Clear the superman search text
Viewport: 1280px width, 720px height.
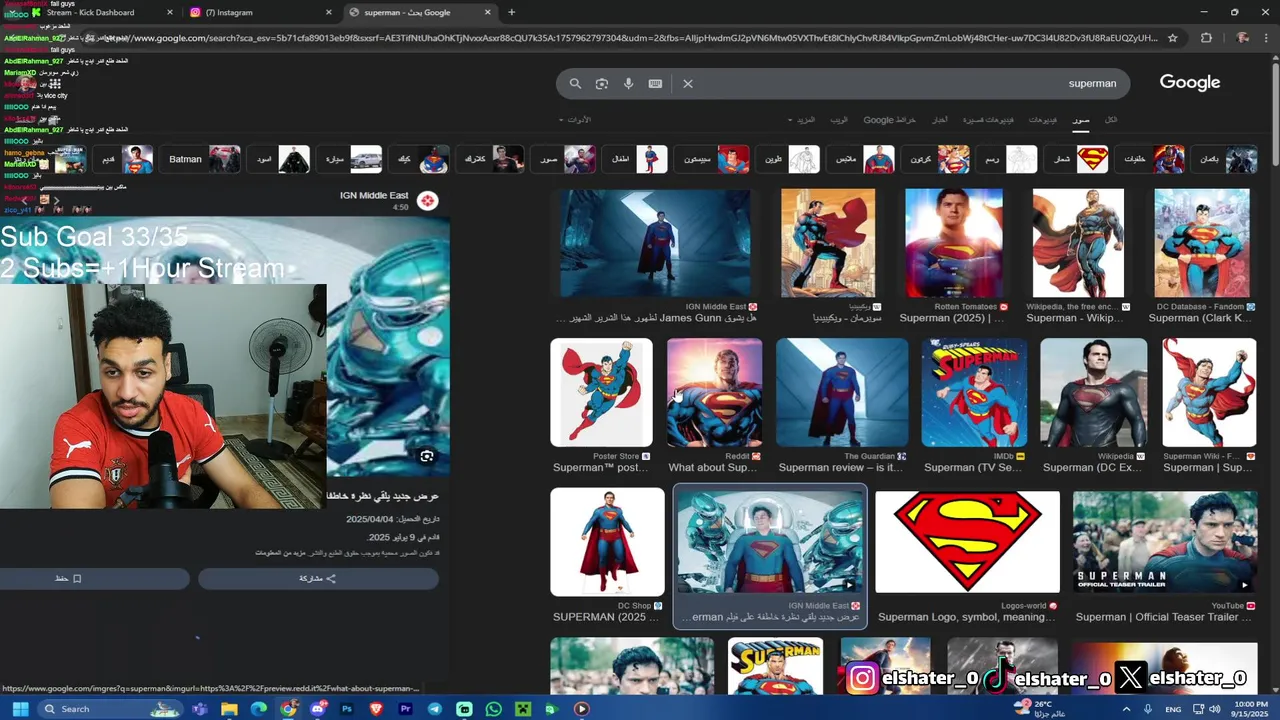pos(688,84)
